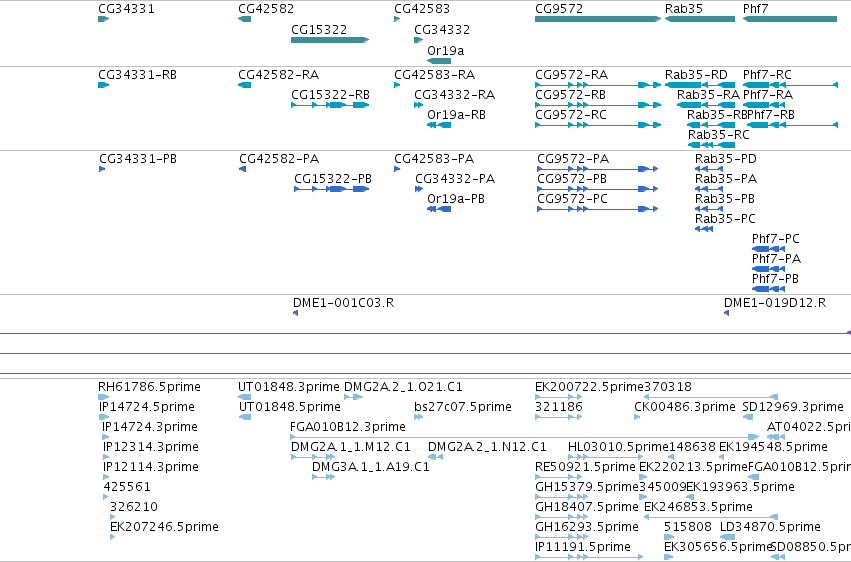Click the CG42582 gene label
Image resolution: width=851 pixels, height=562 pixels.
[266, 9]
